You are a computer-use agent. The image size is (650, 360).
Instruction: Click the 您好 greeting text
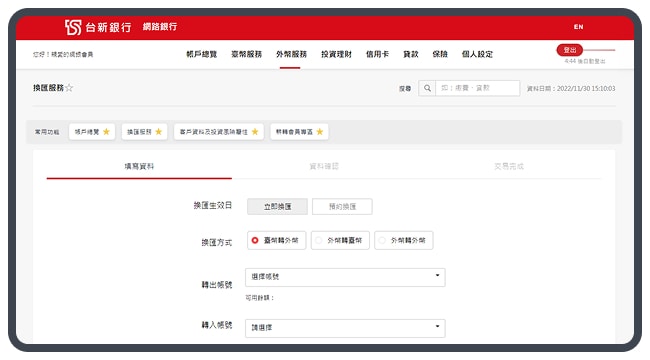pyautogui.click(x=63, y=55)
